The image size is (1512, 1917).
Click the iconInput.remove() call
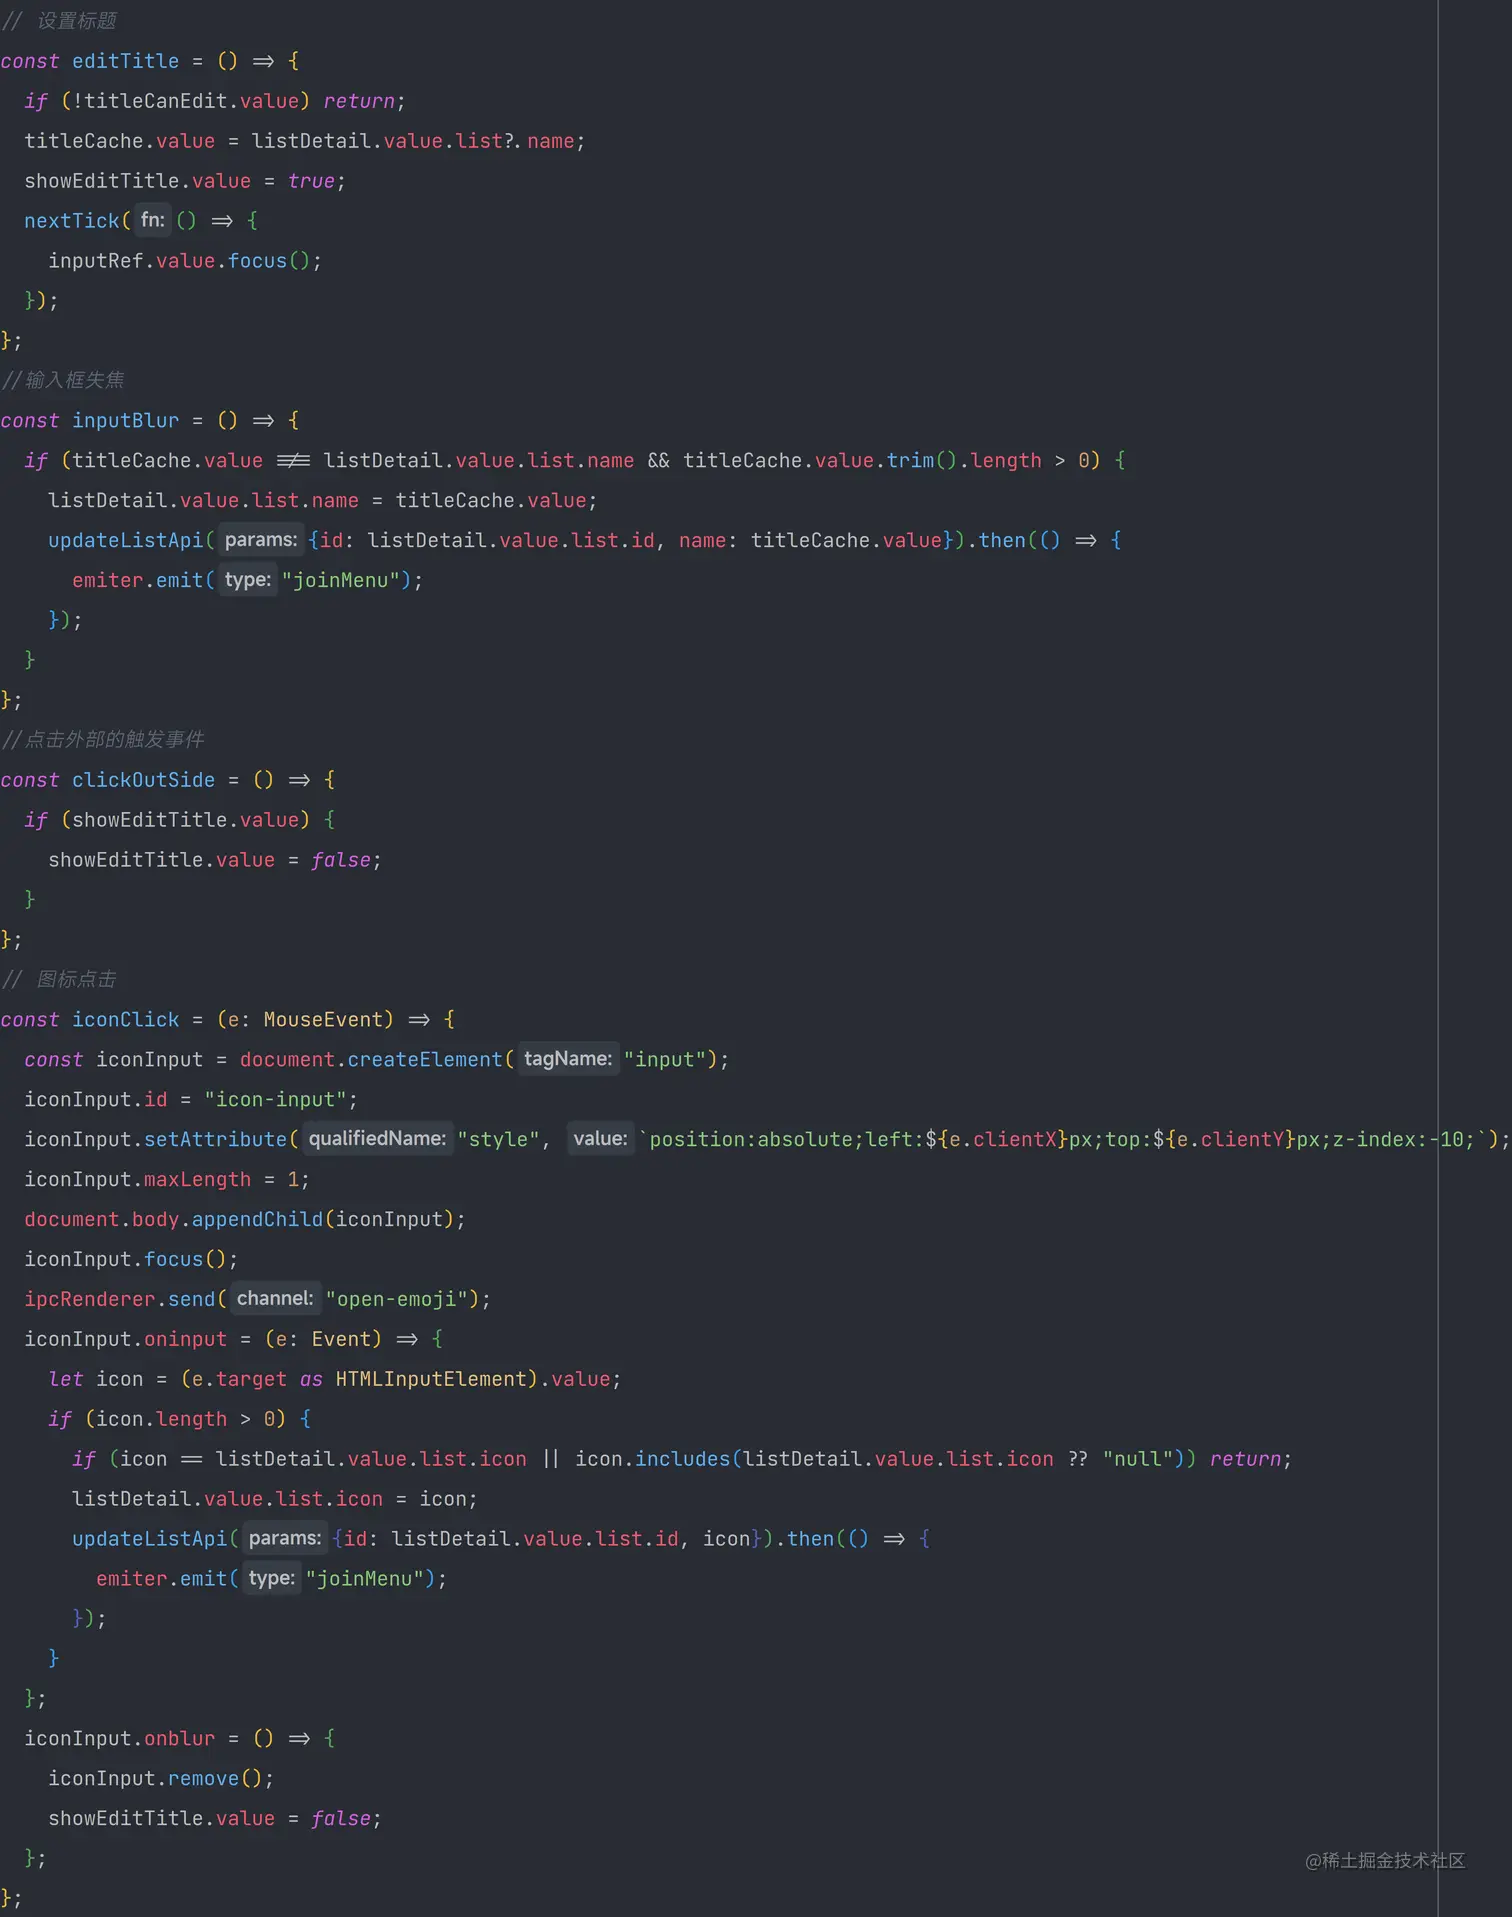tap(155, 1779)
